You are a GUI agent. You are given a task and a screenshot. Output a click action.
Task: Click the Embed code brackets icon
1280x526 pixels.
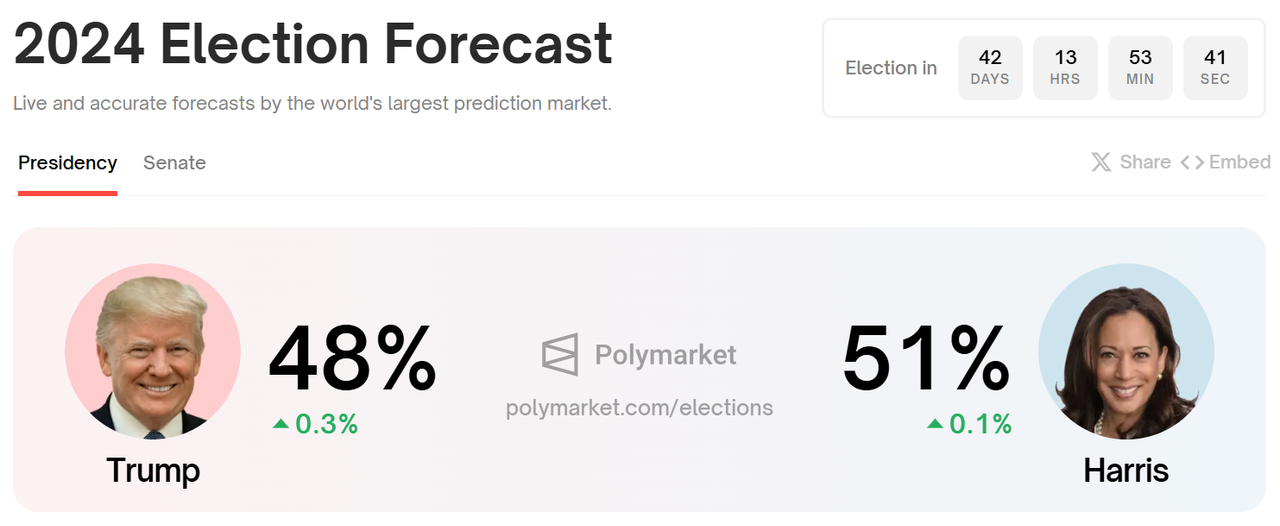tap(1192, 162)
